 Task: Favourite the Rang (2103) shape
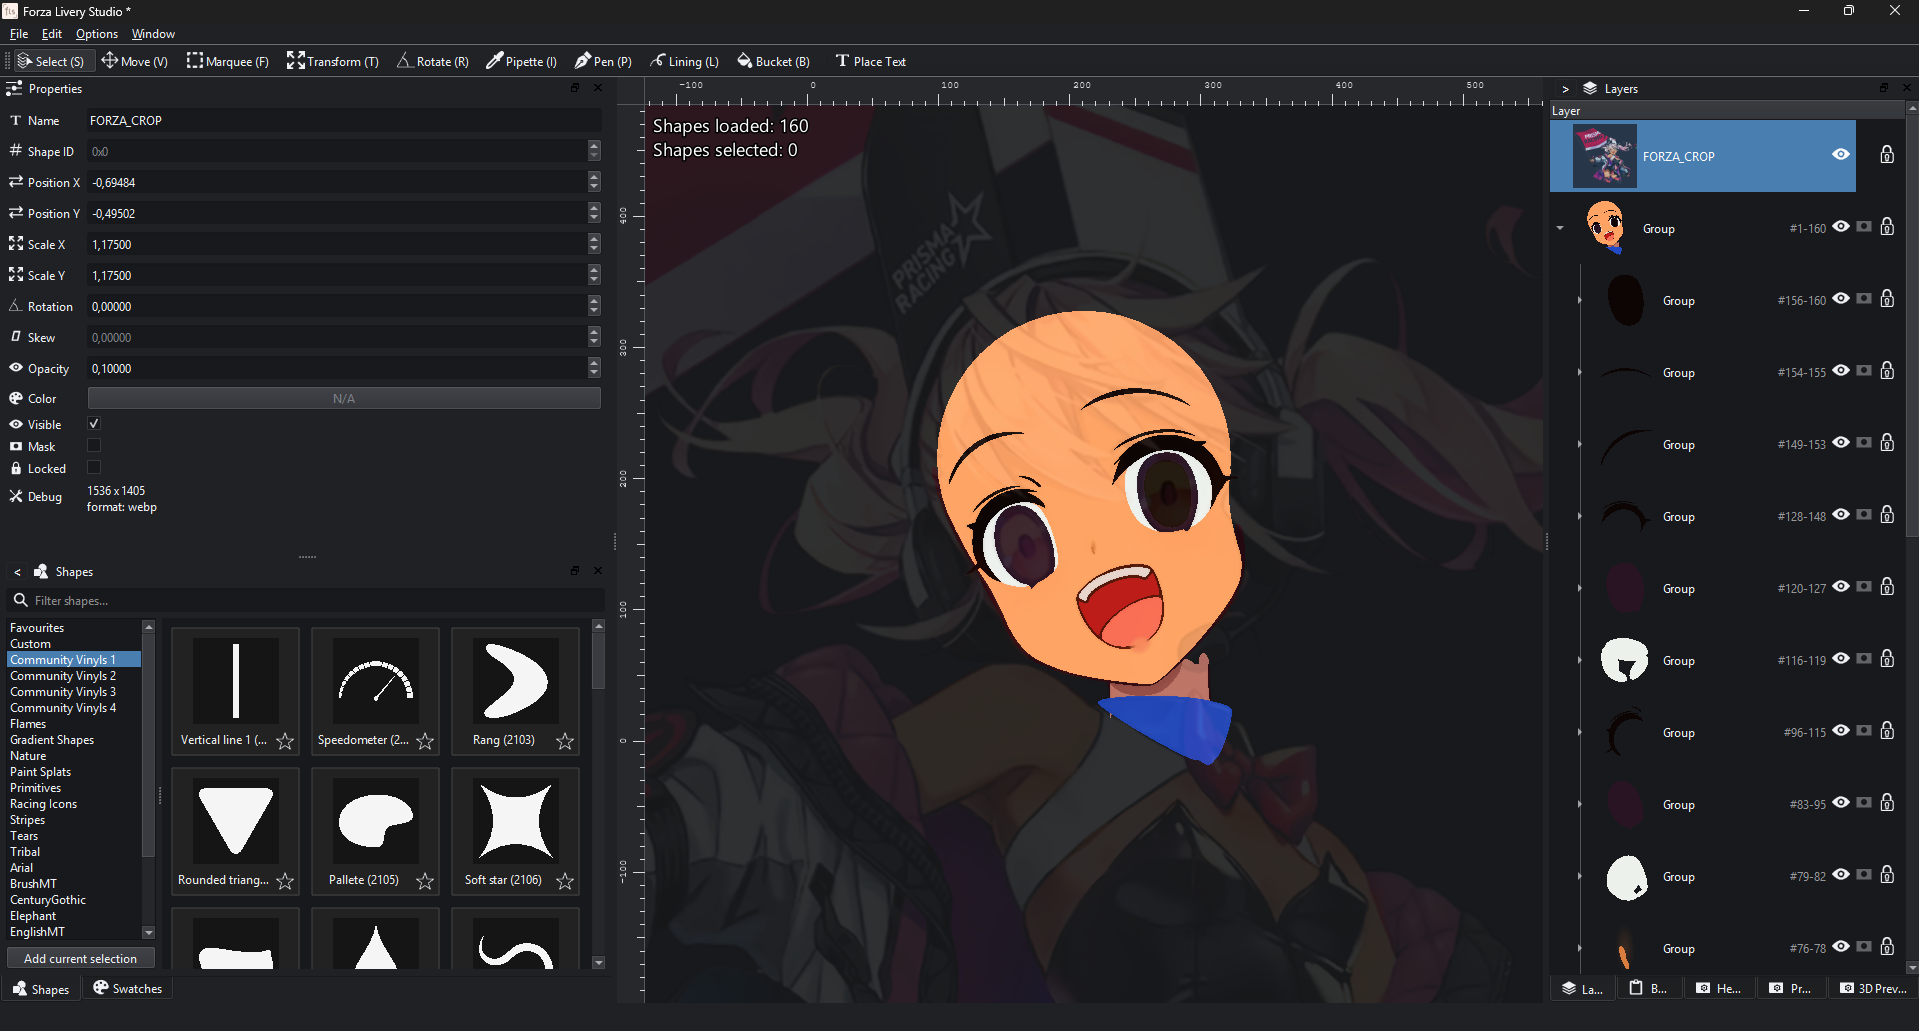click(565, 741)
